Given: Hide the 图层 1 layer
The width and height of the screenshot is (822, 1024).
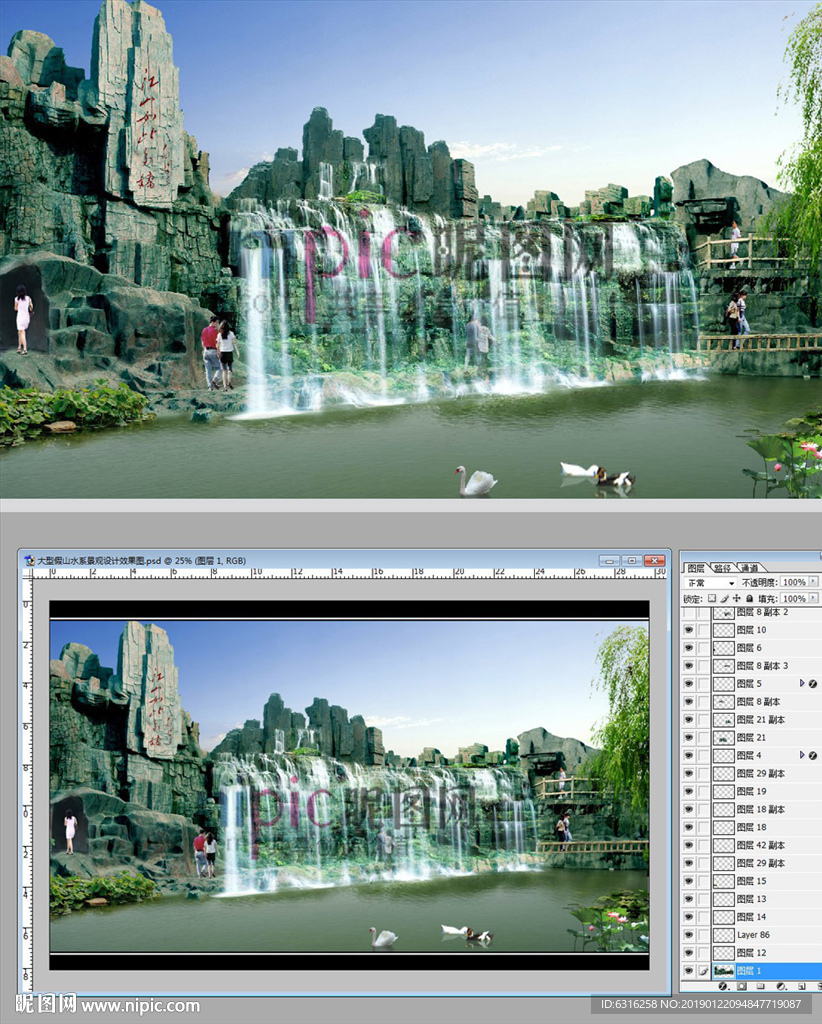Looking at the screenshot, I should [x=688, y=971].
